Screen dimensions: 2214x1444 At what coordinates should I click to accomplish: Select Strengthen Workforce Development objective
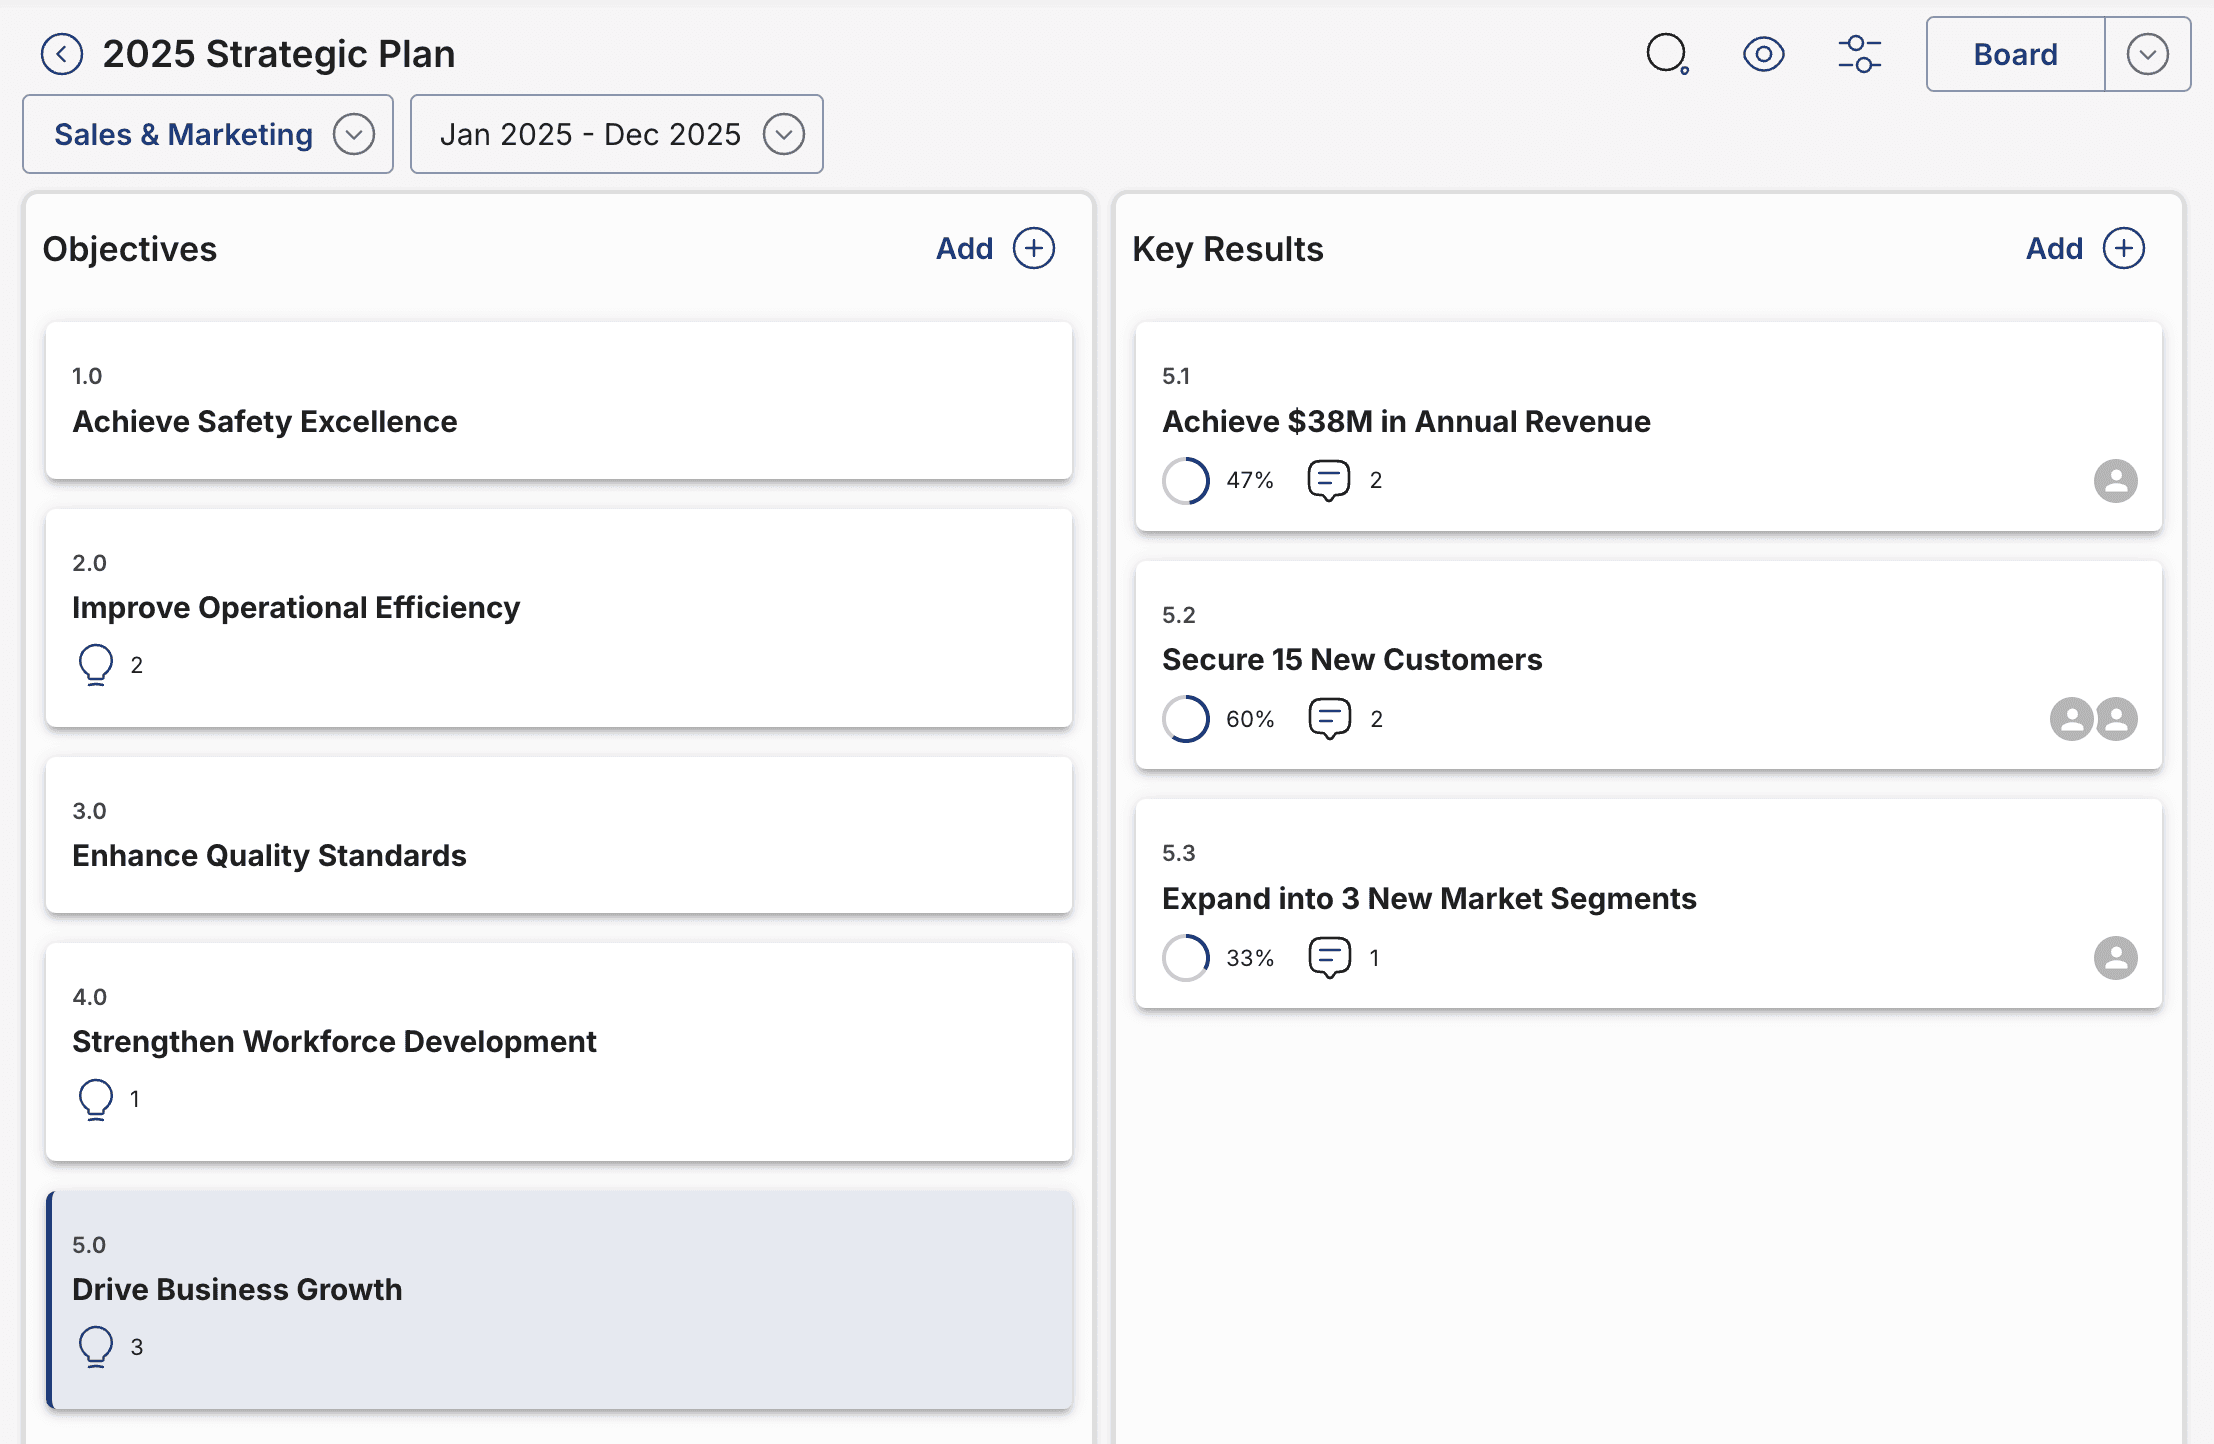(558, 1050)
